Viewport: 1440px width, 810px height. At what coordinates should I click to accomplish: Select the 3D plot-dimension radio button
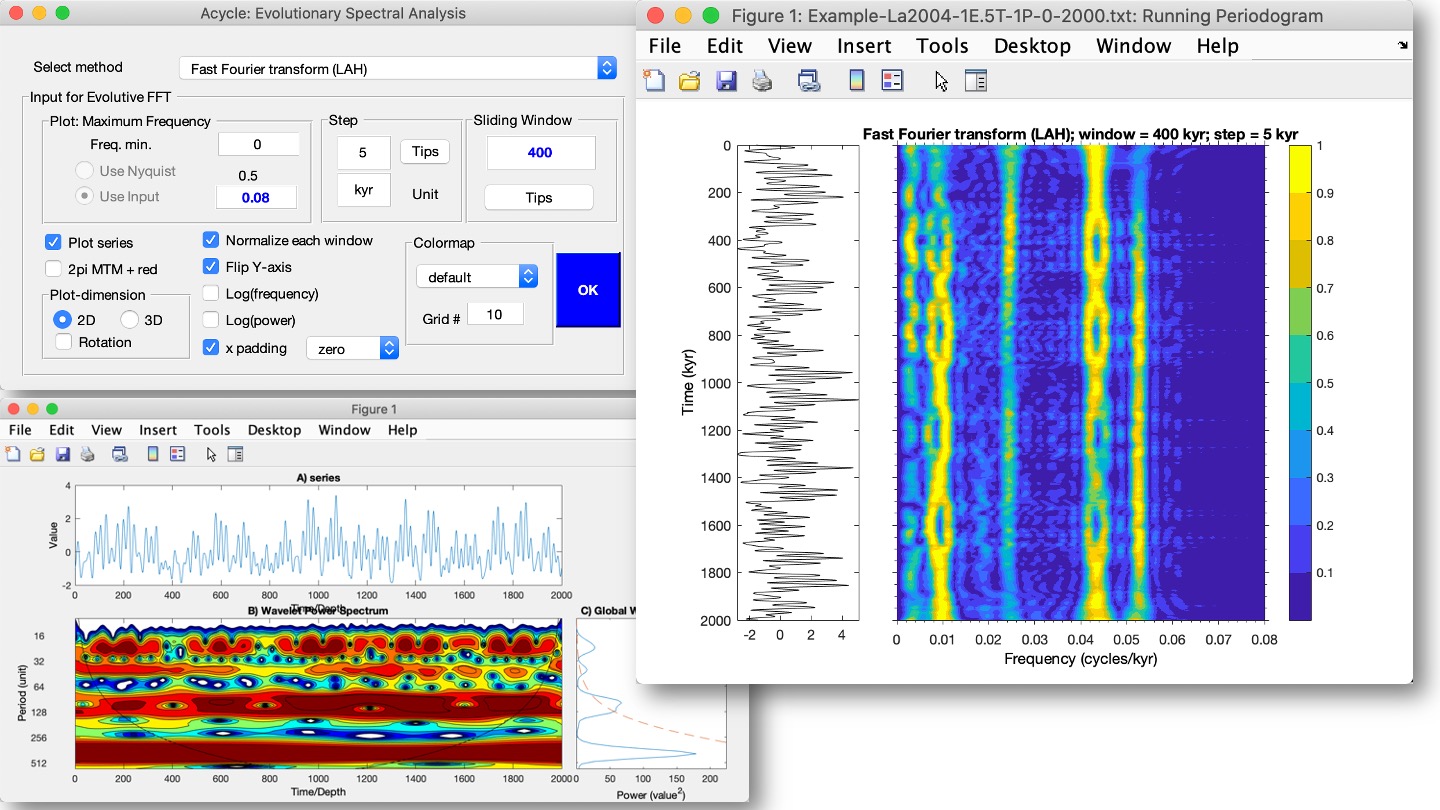pos(130,320)
